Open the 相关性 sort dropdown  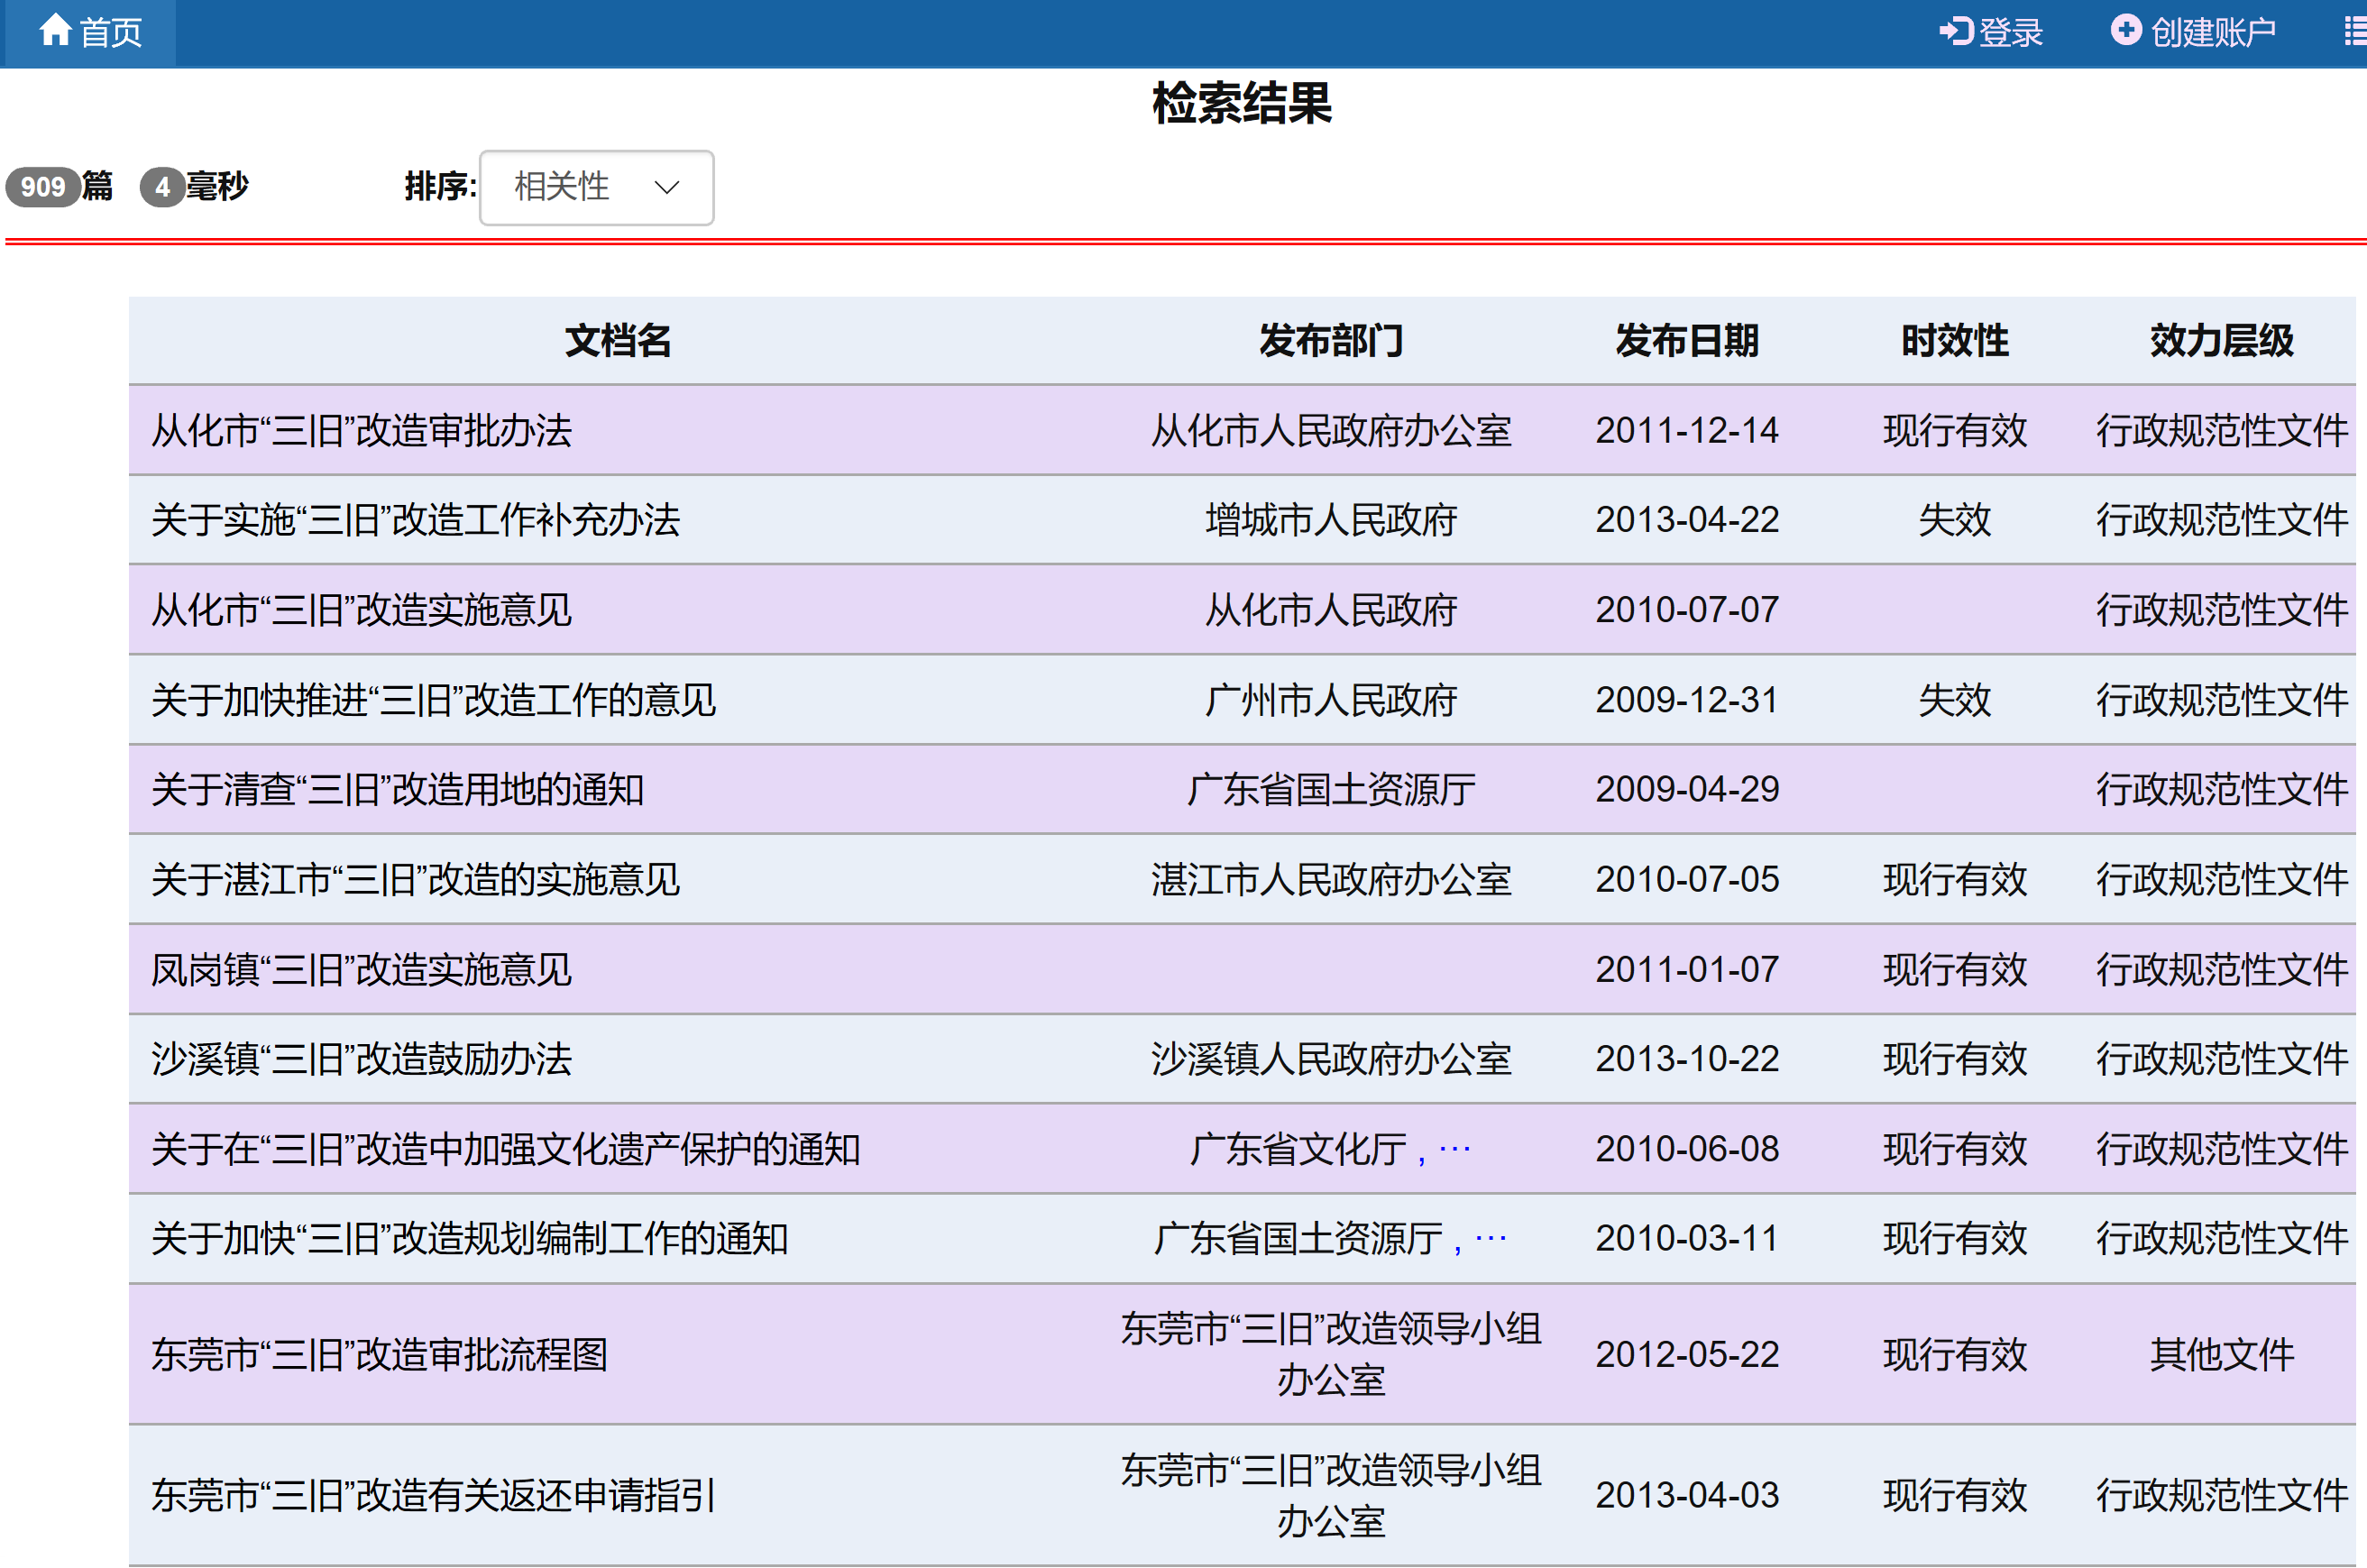pos(596,187)
